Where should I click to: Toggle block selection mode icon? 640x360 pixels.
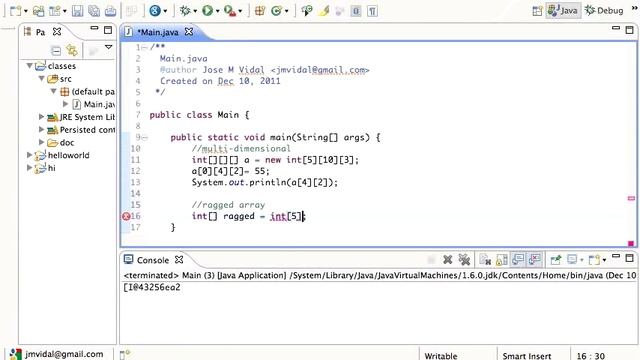(x=356, y=11)
